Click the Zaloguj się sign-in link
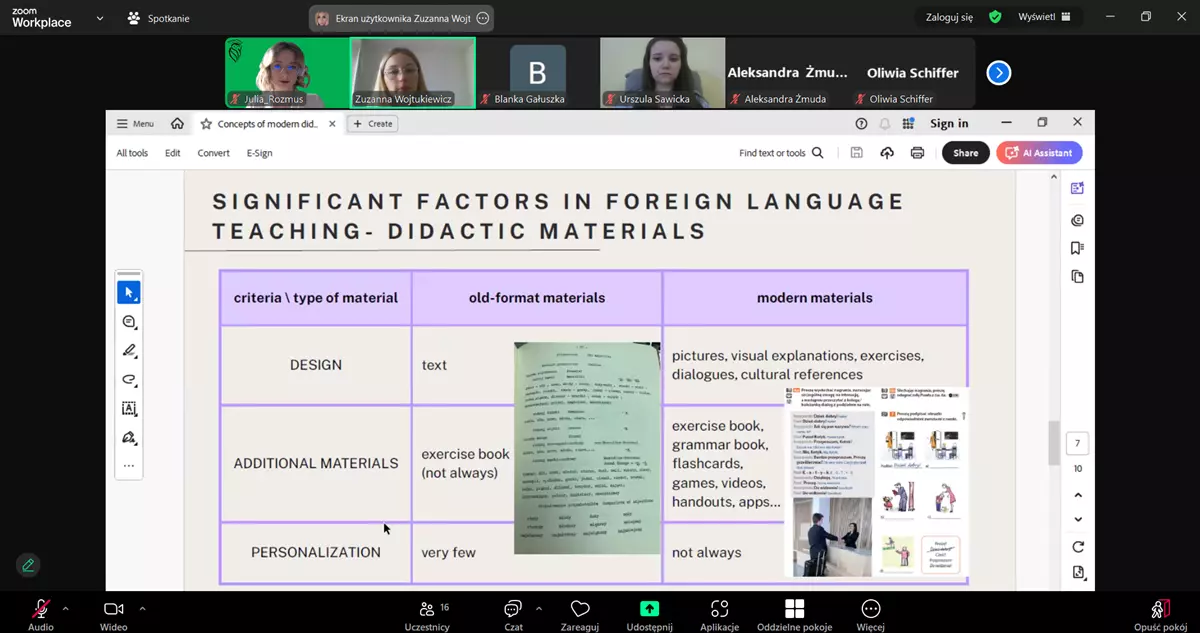This screenshot has height=633, width=1200. pos(948,17)
